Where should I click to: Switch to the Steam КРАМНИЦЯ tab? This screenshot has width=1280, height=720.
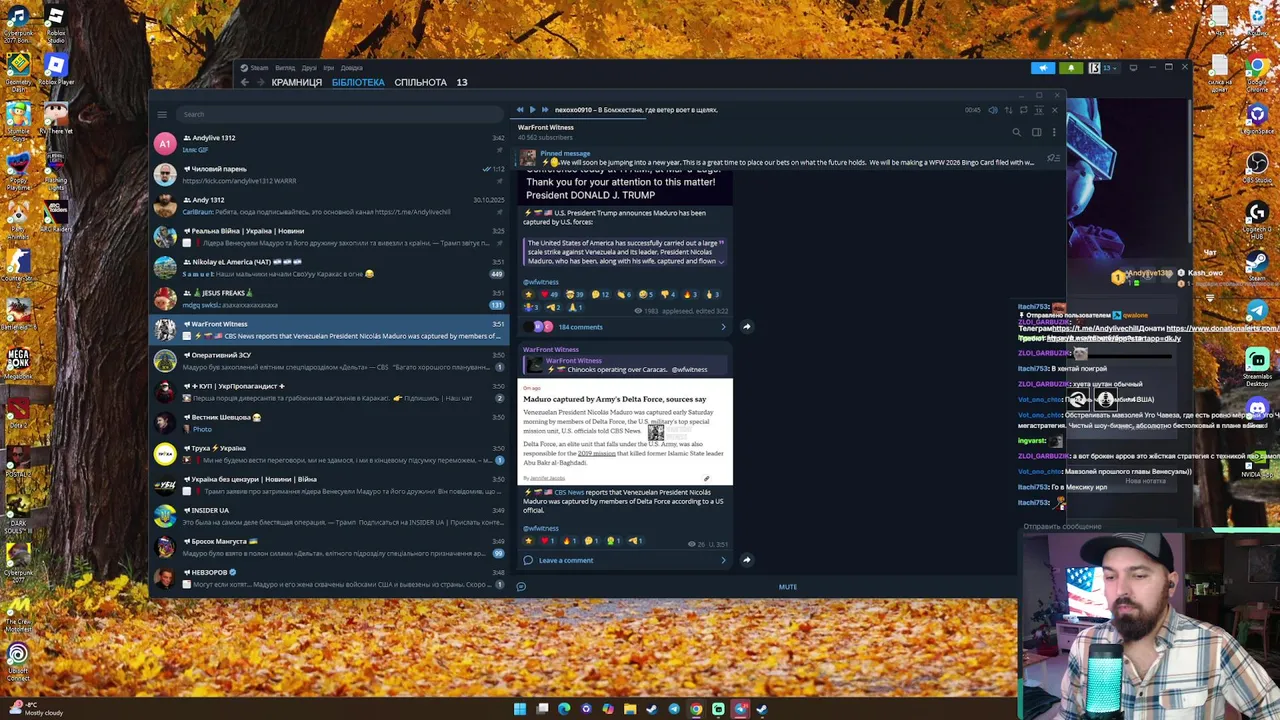point(297,82)
